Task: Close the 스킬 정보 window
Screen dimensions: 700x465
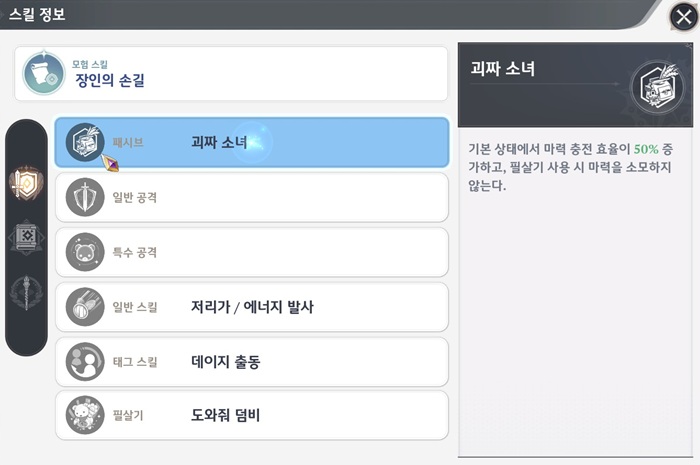Action: coord(681,17)
